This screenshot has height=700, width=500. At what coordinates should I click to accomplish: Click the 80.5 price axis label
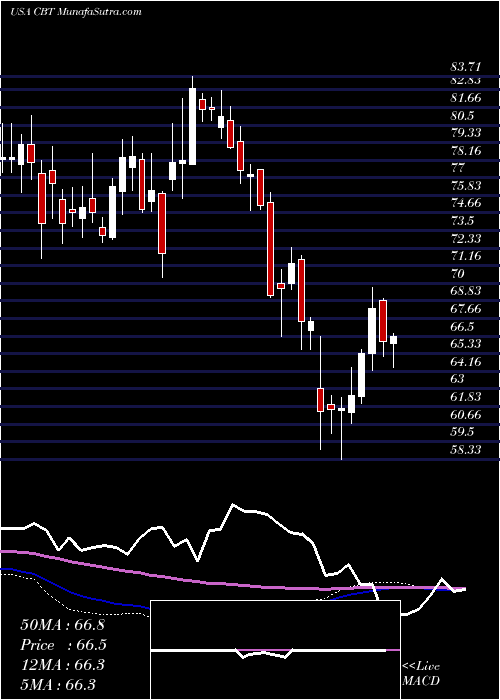[462, 116]
